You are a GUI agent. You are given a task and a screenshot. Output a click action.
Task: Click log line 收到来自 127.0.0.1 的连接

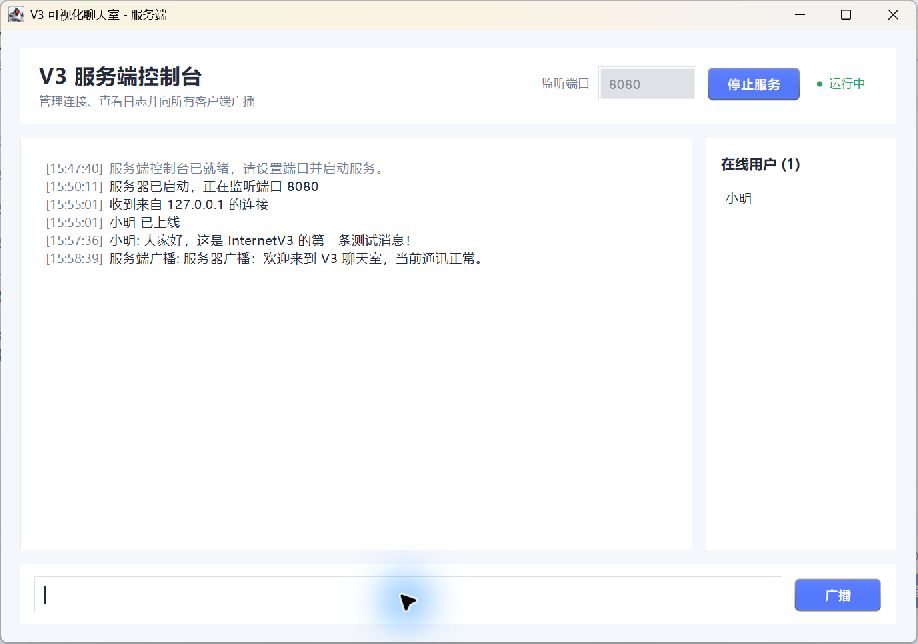pos(157,204)
